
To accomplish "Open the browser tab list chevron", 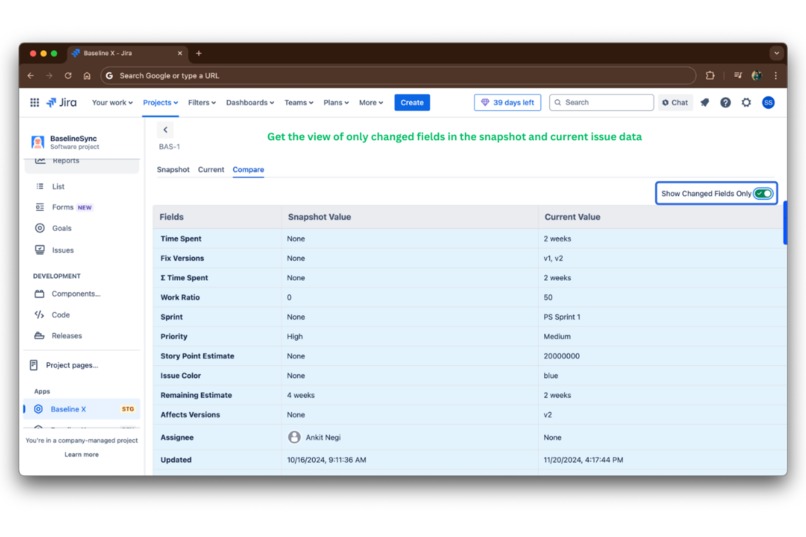I will click(776, 53).
